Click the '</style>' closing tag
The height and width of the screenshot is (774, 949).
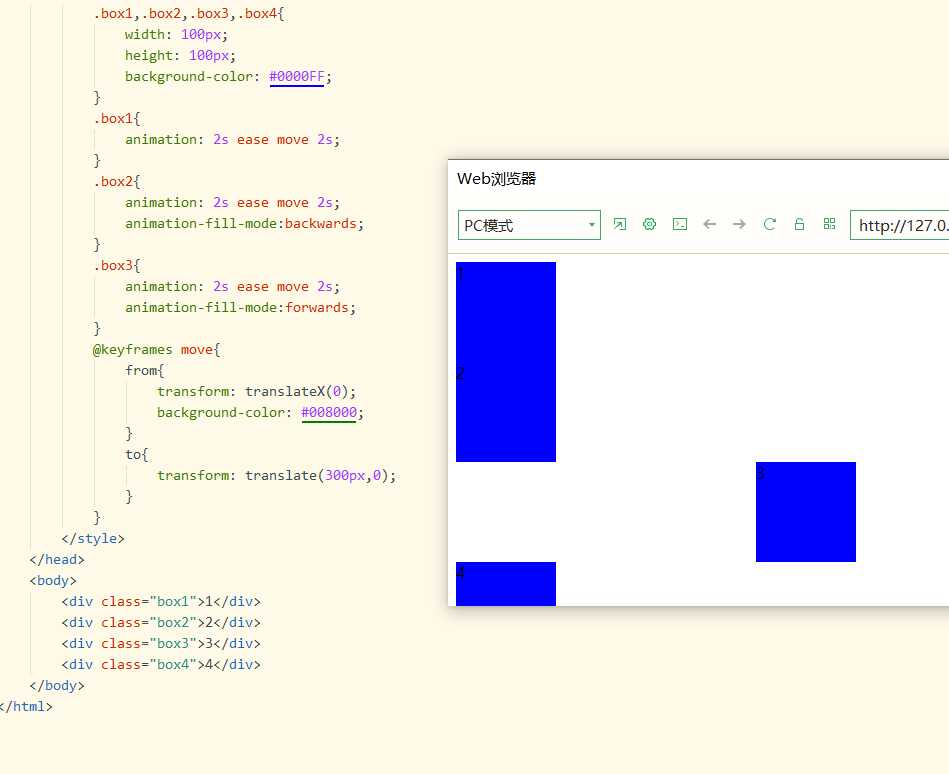(x=93, y=539)
